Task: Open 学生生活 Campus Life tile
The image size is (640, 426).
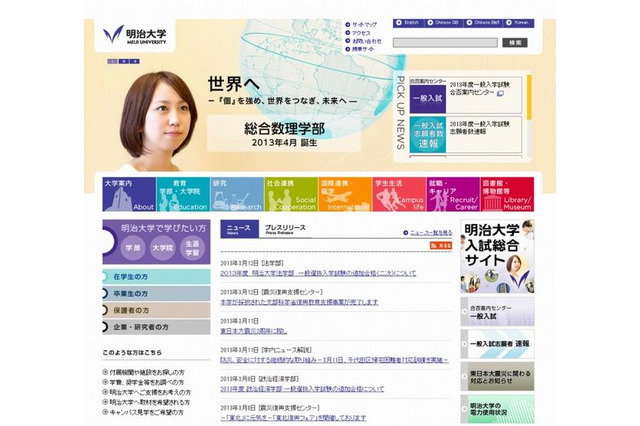Action: 399,194
